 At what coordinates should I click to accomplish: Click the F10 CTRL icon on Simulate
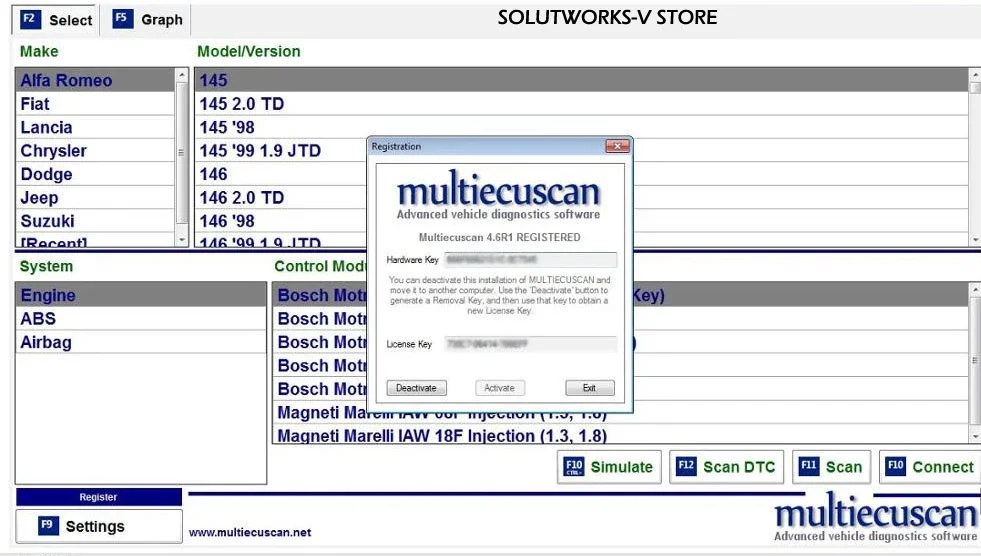(x=574, y=467)
